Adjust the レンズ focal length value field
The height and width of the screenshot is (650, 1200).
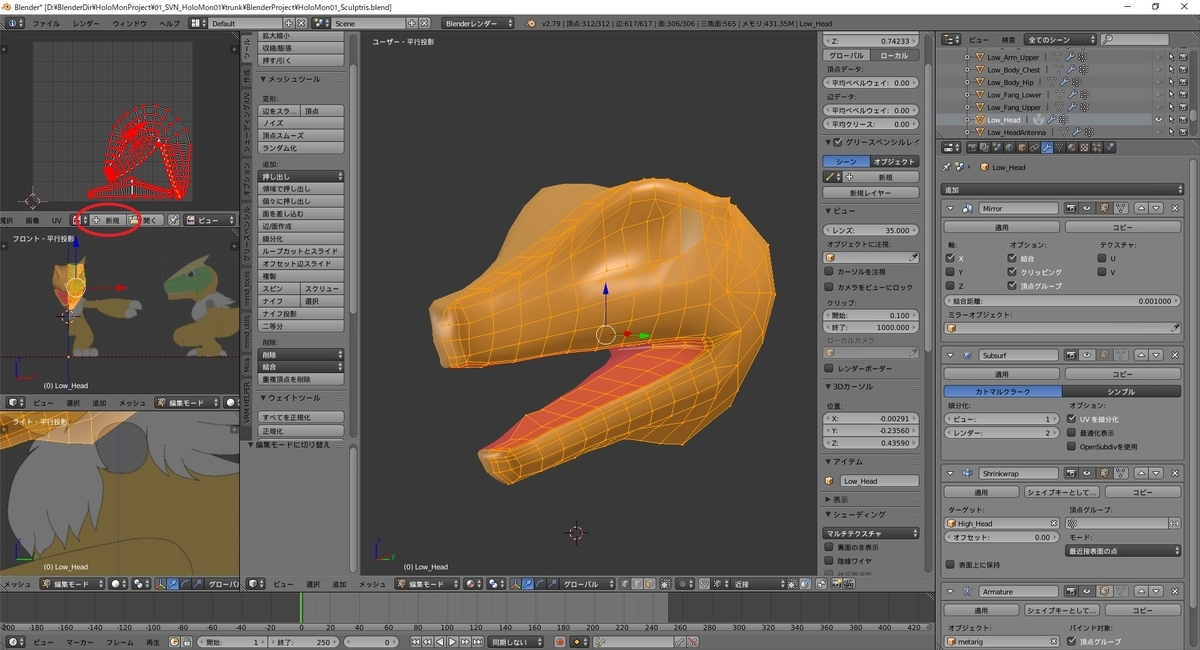click(x=870, y=230)
